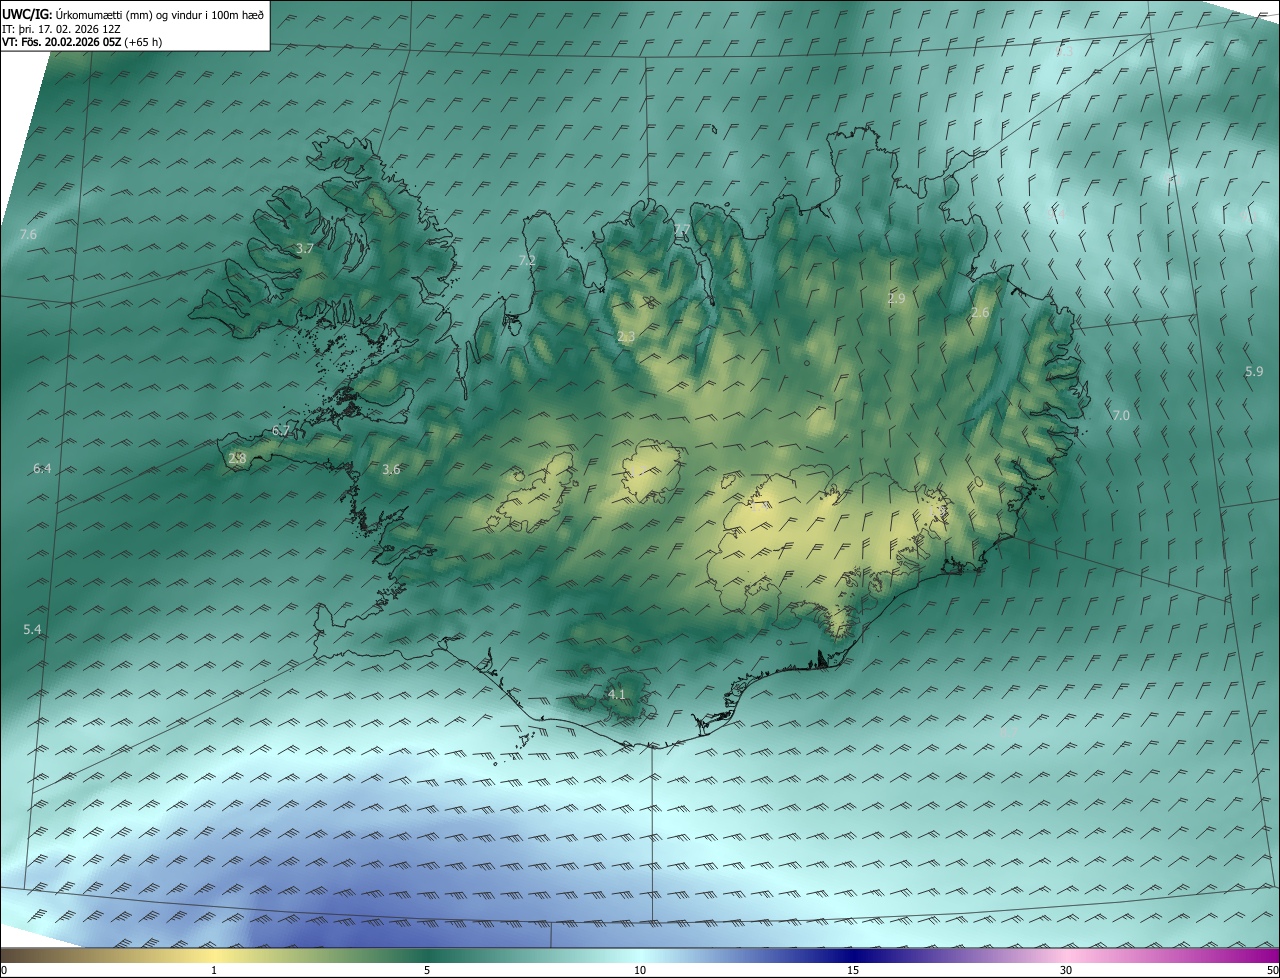Click the valid time "VT: Fös. 20.02.2026 05Z (+65 h)"
The width and height of the screenshot is (1280, 978).
click(84, 42)
